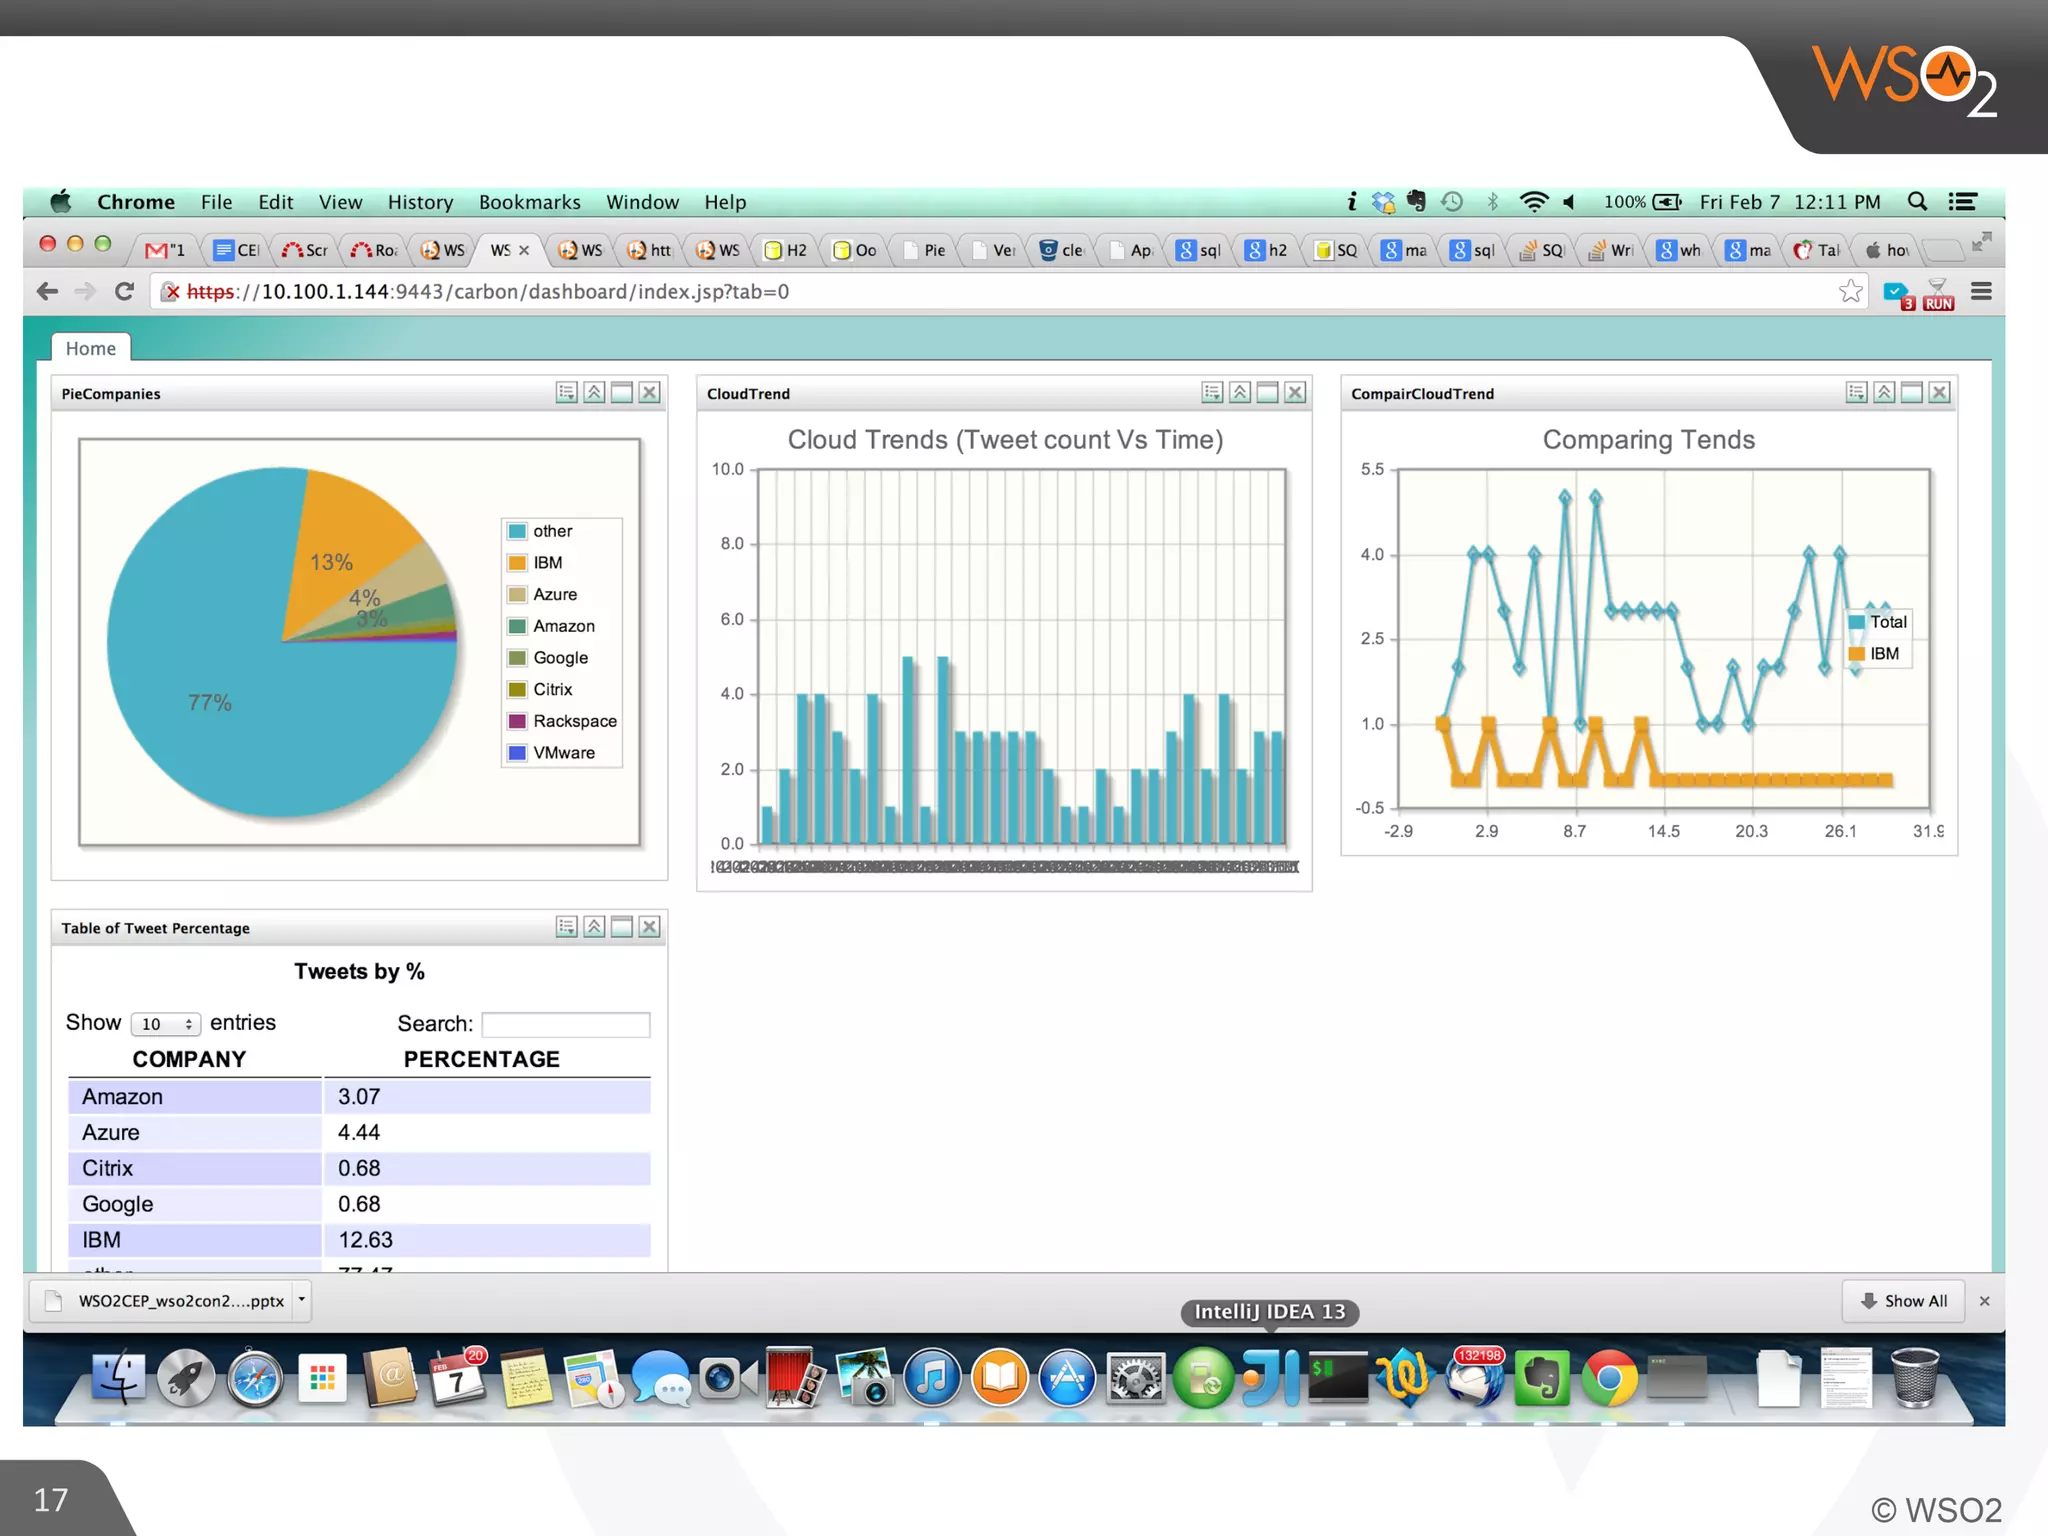Click the Amazon color swatch in legend

tap(517, 626)
